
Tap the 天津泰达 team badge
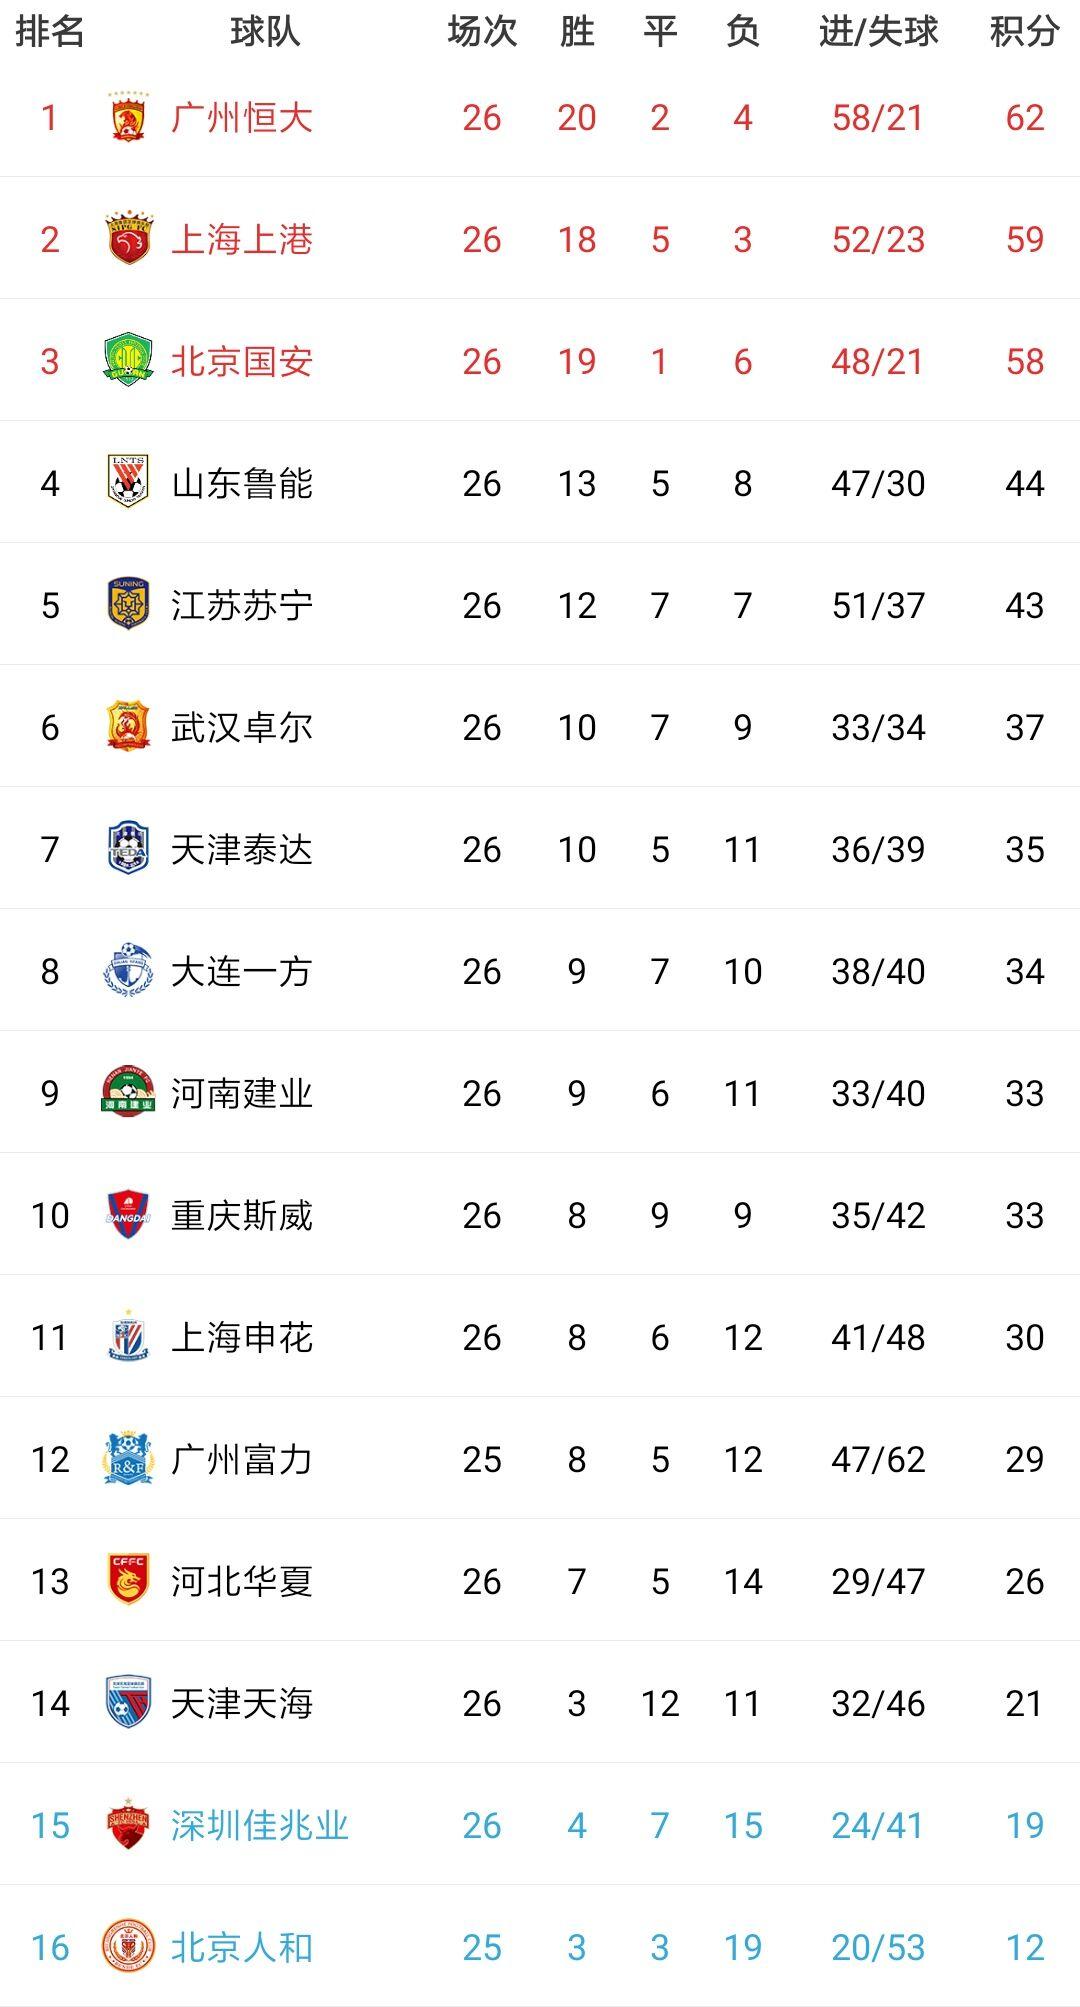(128, 849)
